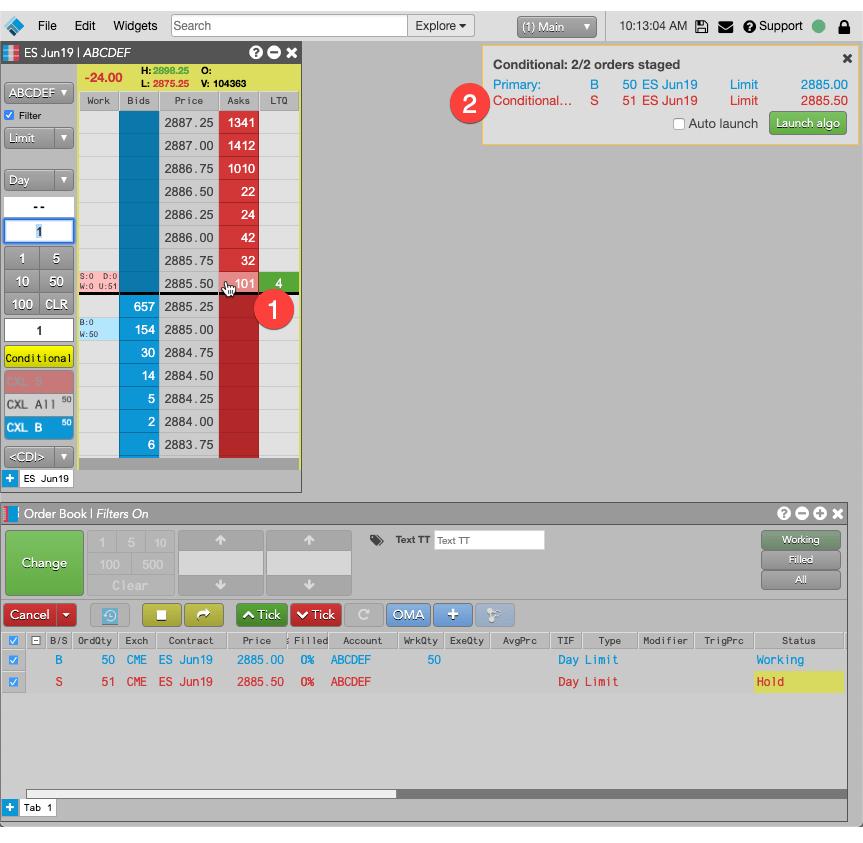Click the algo flow-chart icon button

(494, 615)
